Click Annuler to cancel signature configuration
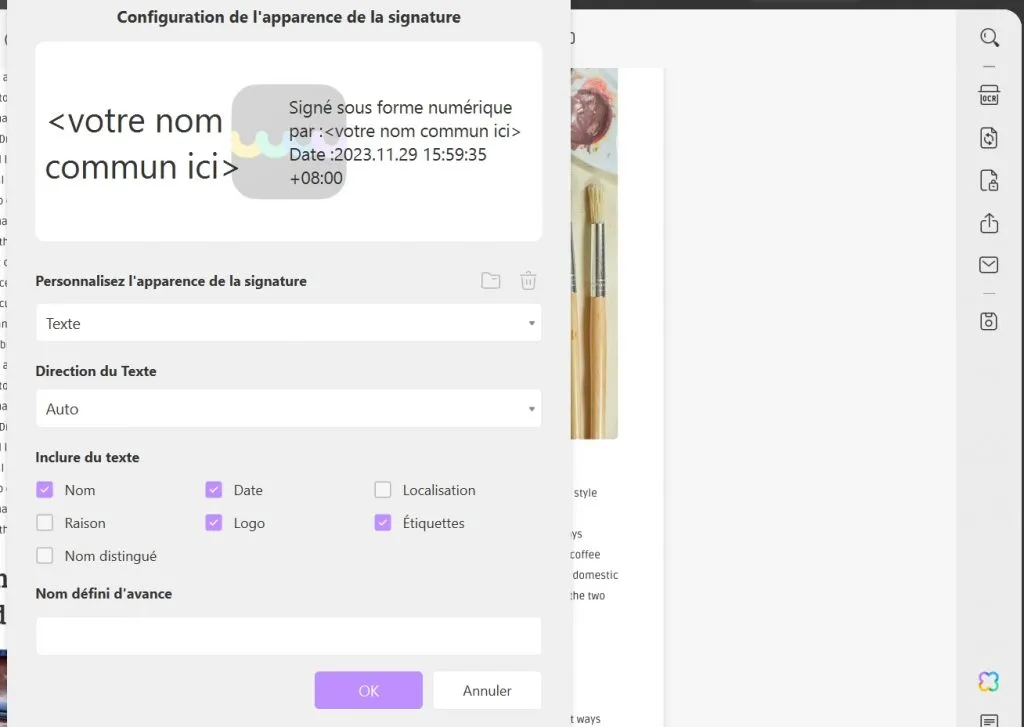Viewport: 1024px width, 727px height. (x=487, y=690)
